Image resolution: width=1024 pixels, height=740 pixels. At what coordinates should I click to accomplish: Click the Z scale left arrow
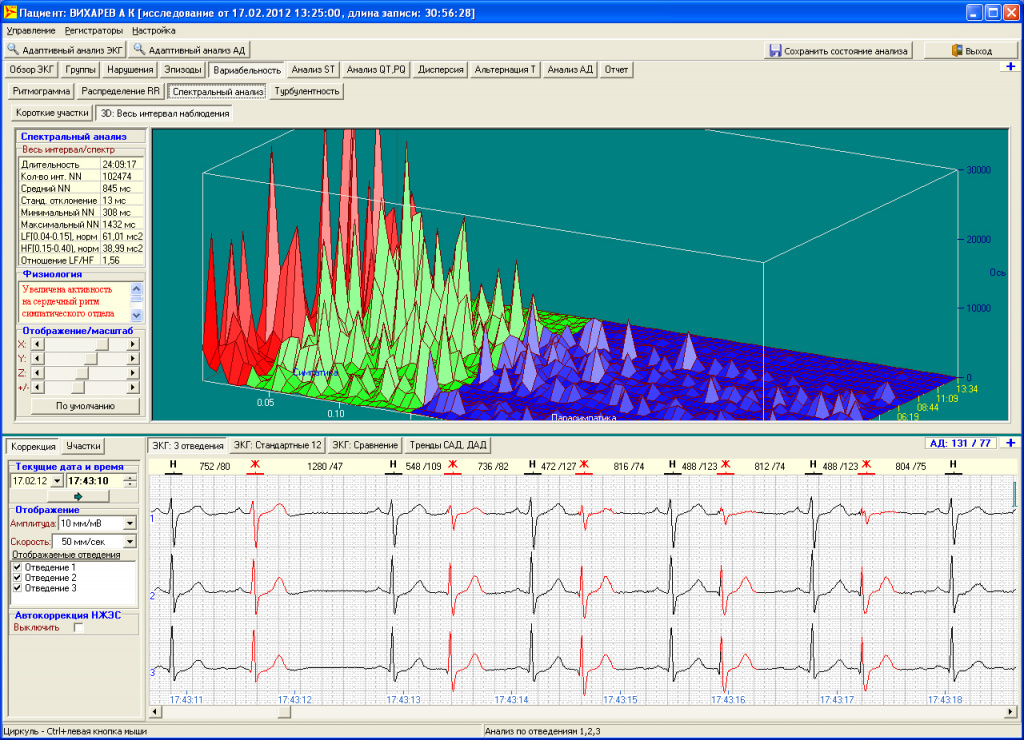(x=37, y=373)
